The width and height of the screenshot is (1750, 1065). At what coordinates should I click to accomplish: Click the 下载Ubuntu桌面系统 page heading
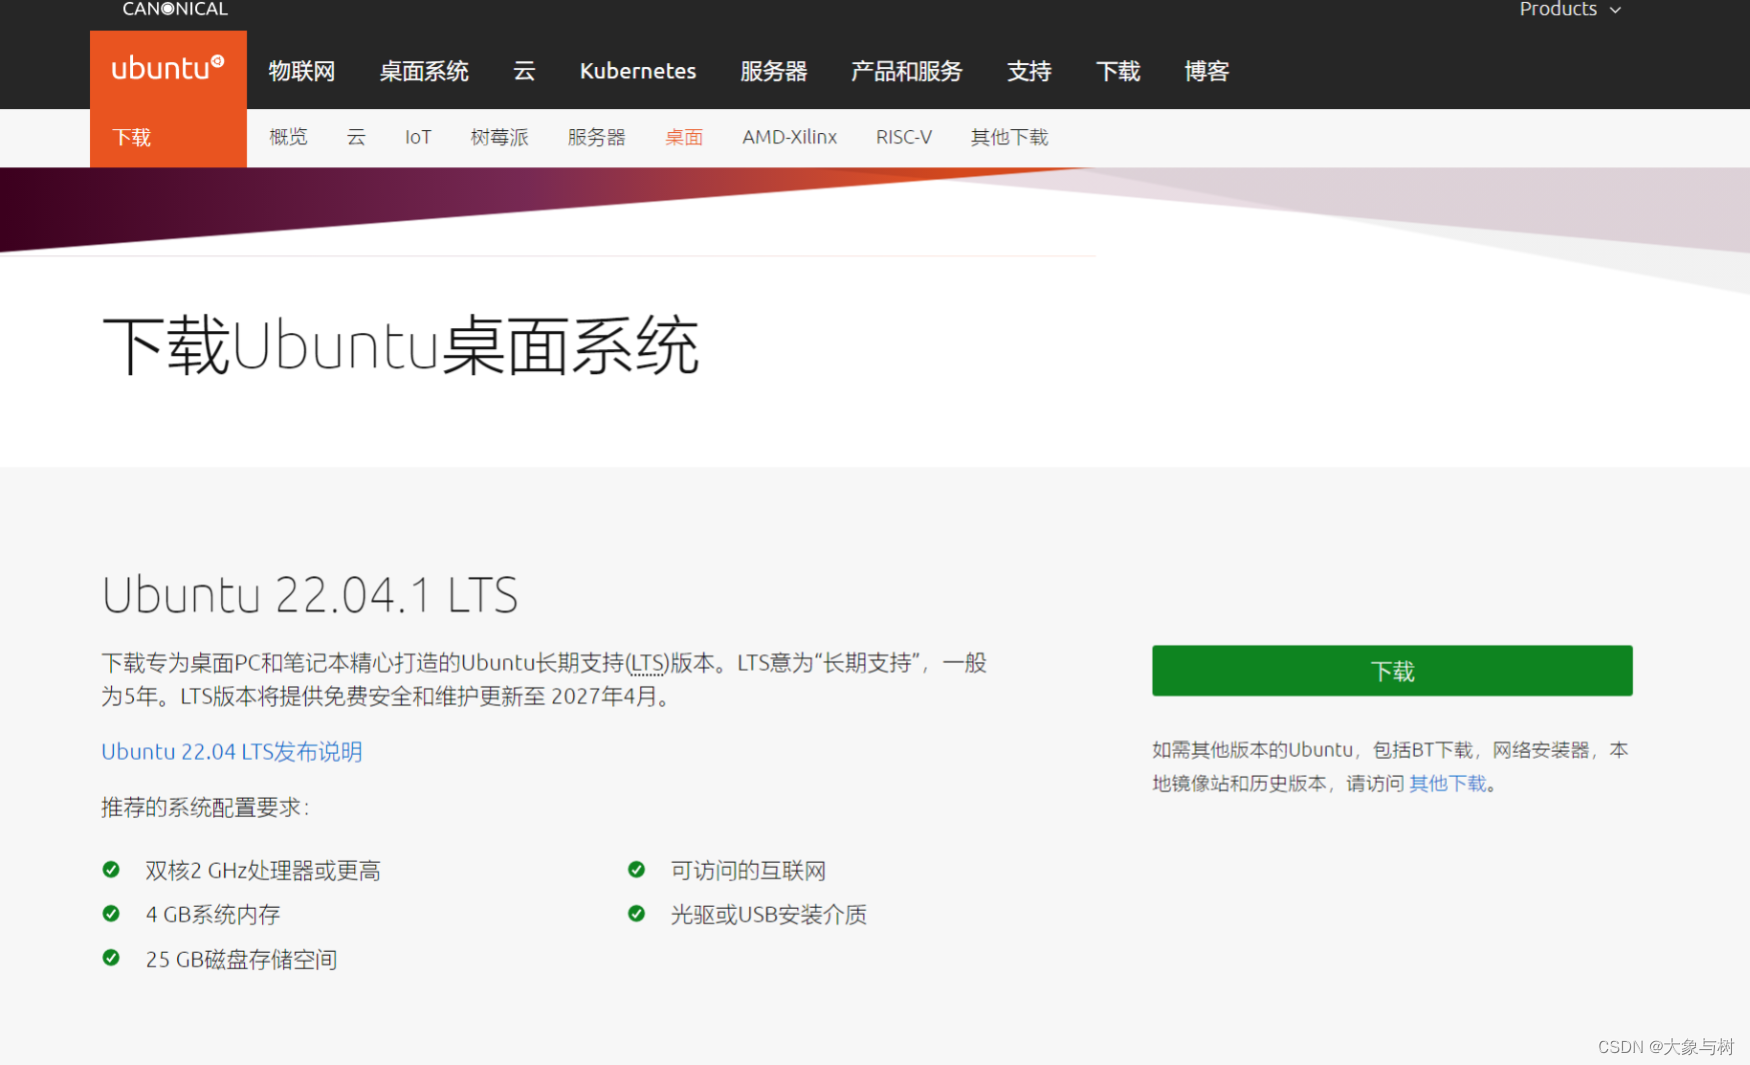click(x=400, y=346)
